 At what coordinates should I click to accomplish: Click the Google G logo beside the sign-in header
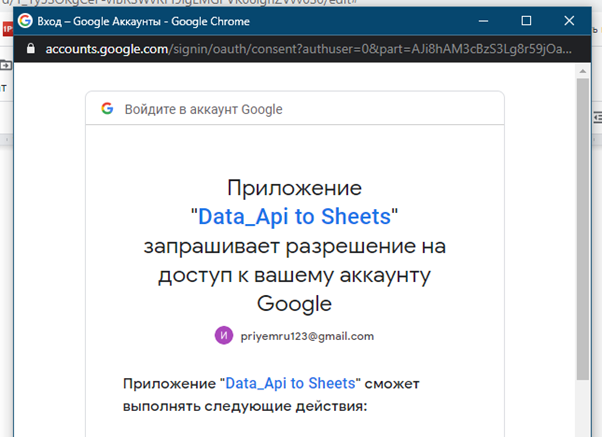point(107,109)
